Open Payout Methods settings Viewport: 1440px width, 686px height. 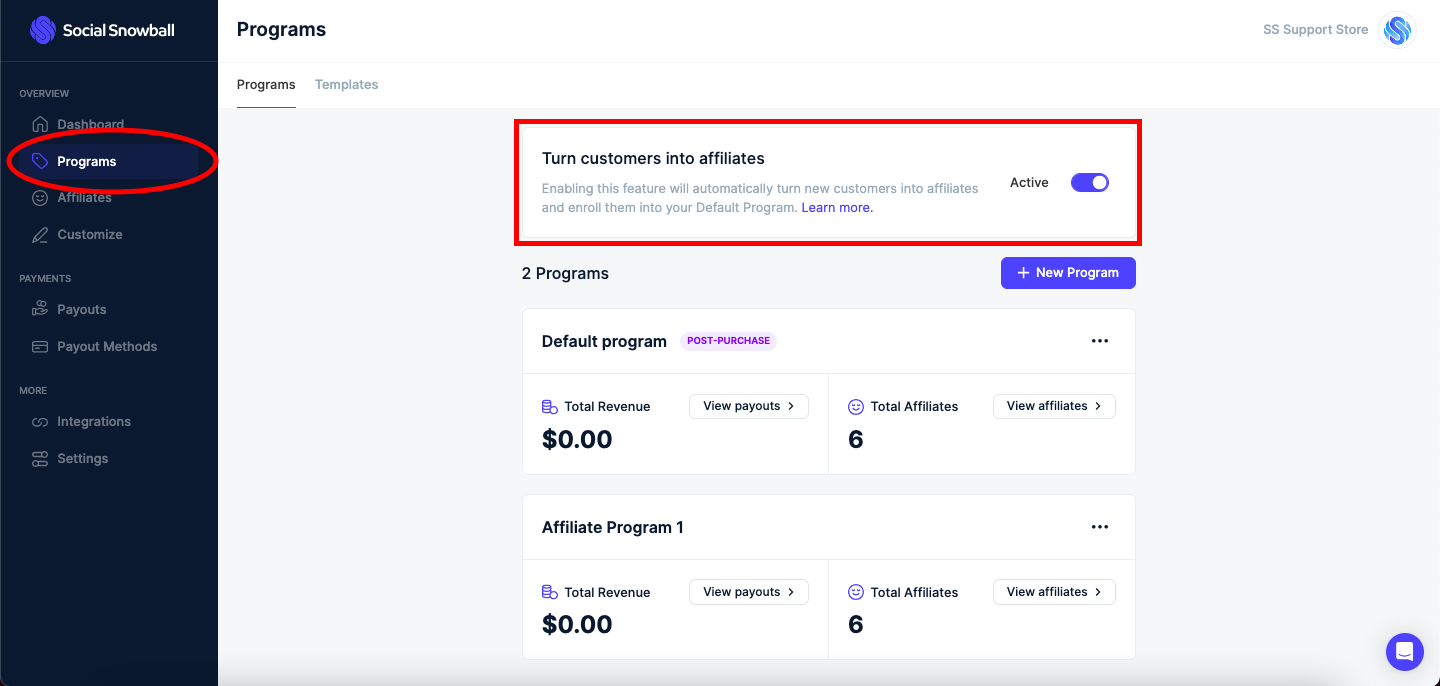pos(107,346)
